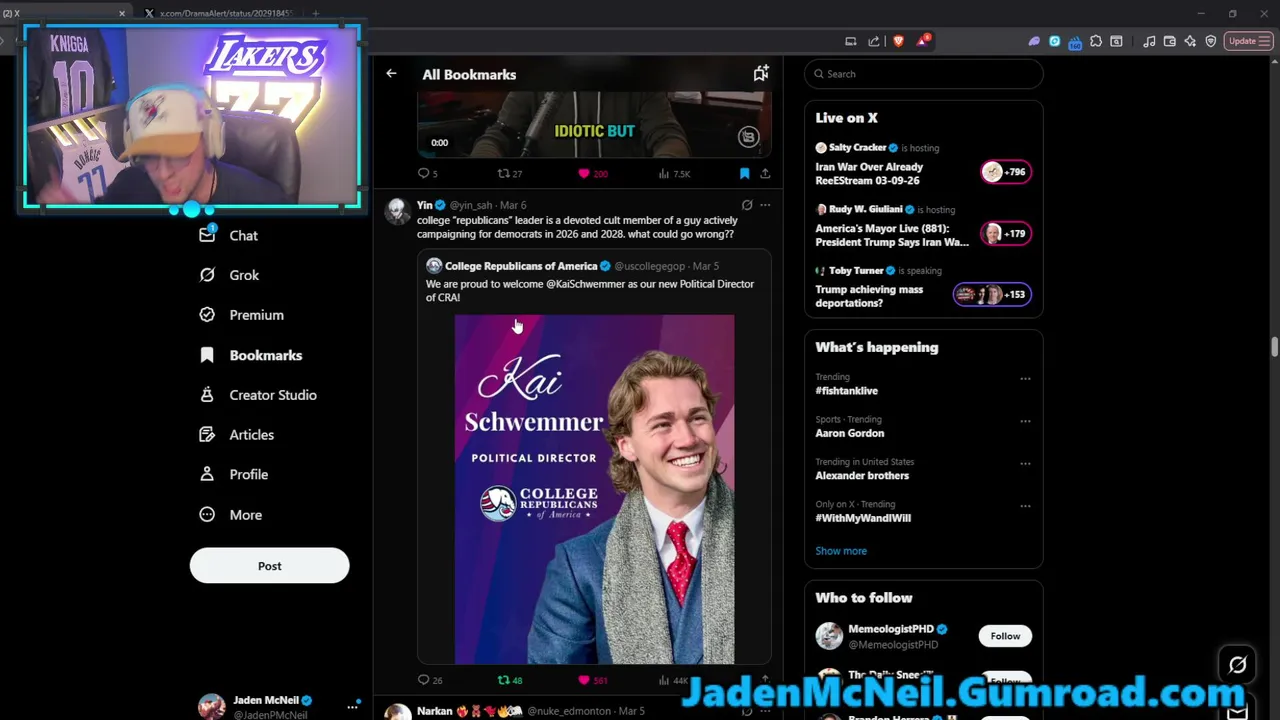This screenshot has height=720, width=1280.
Task: Reply to Yin's post with 26 replies
Action: coord(424,680)
